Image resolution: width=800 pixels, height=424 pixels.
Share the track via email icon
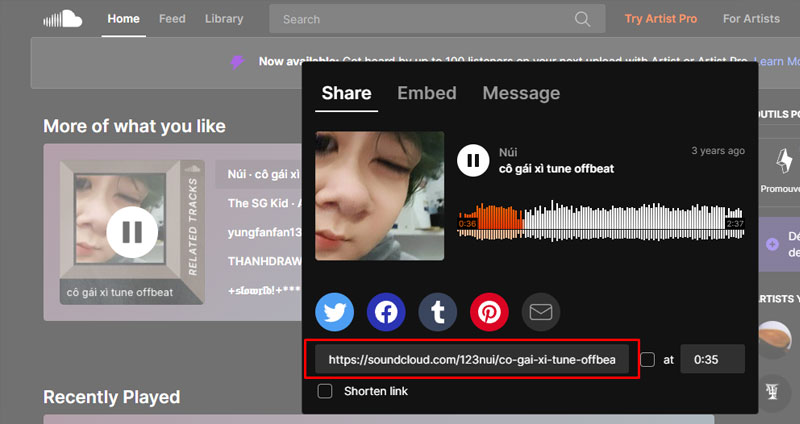[541, 312]
